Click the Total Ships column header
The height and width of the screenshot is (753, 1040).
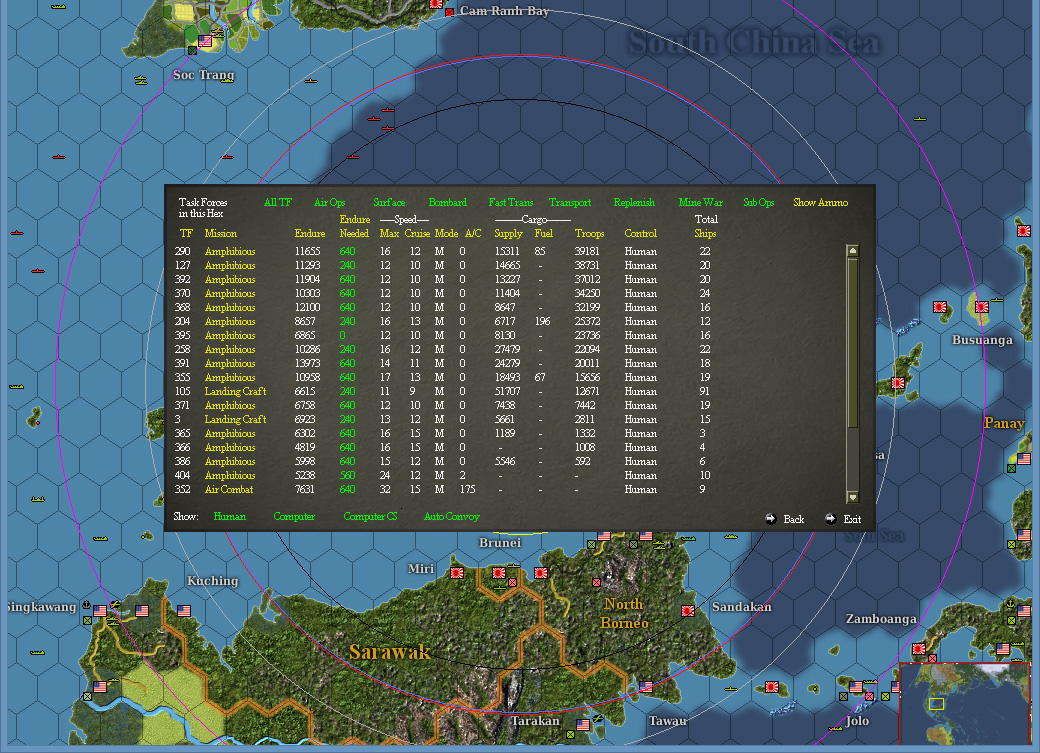coord(705,226)
